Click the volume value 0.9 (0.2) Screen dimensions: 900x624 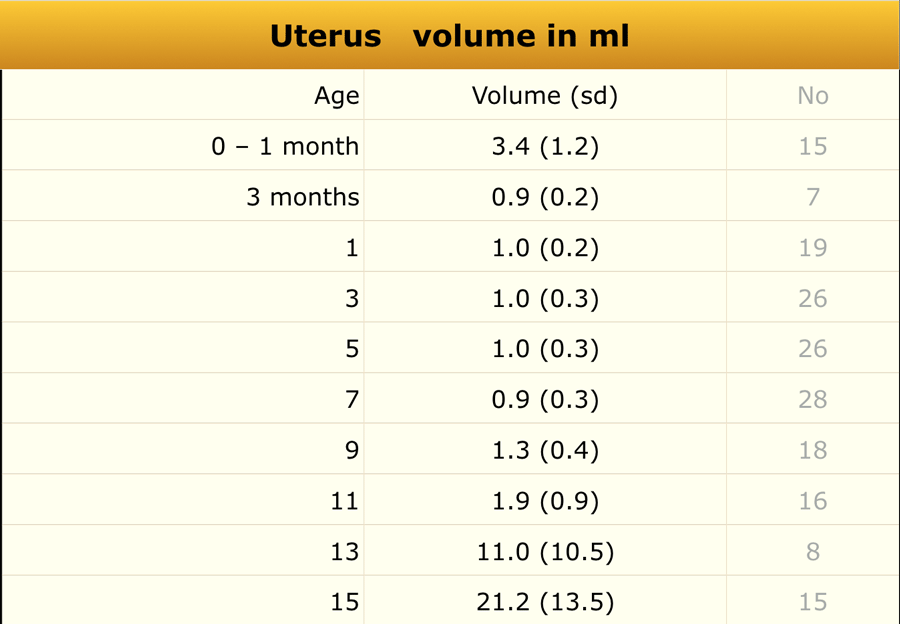[x=545, y=197]
